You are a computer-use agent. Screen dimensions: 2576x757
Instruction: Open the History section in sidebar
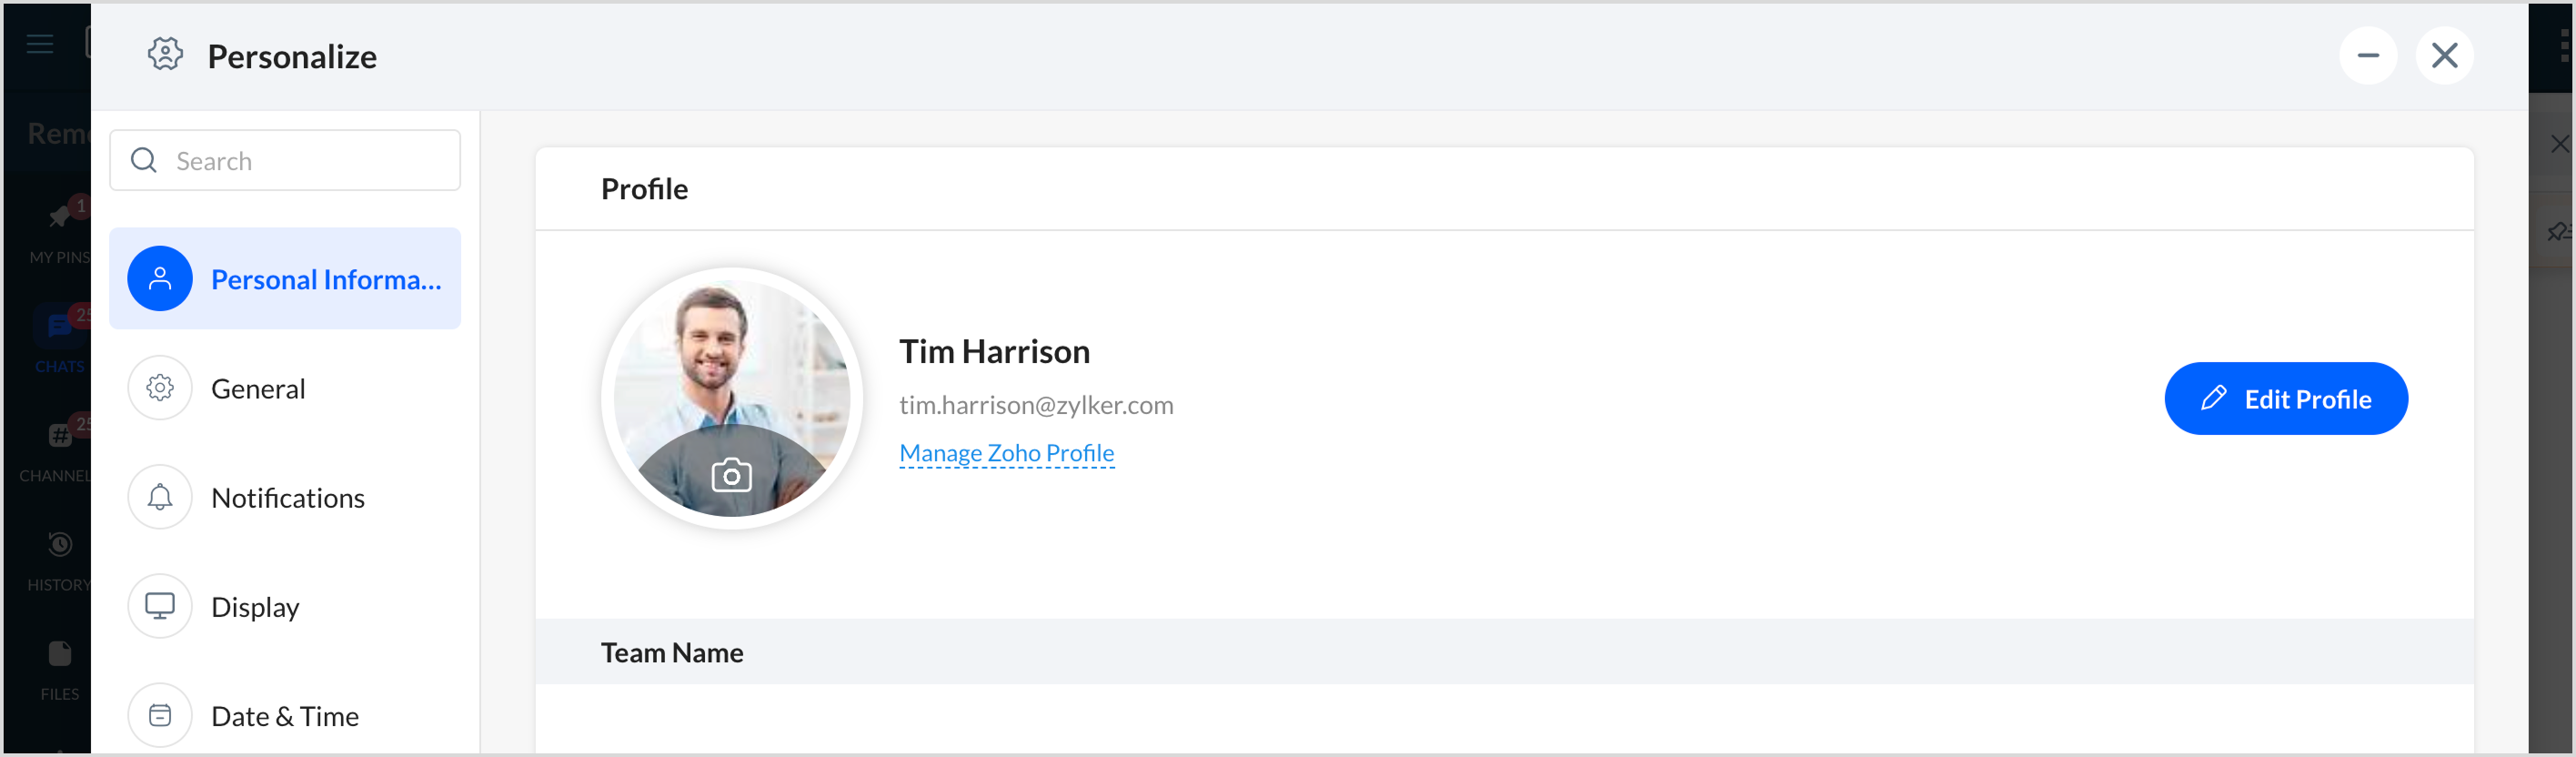pyautogui.click(x=58, y=558)
